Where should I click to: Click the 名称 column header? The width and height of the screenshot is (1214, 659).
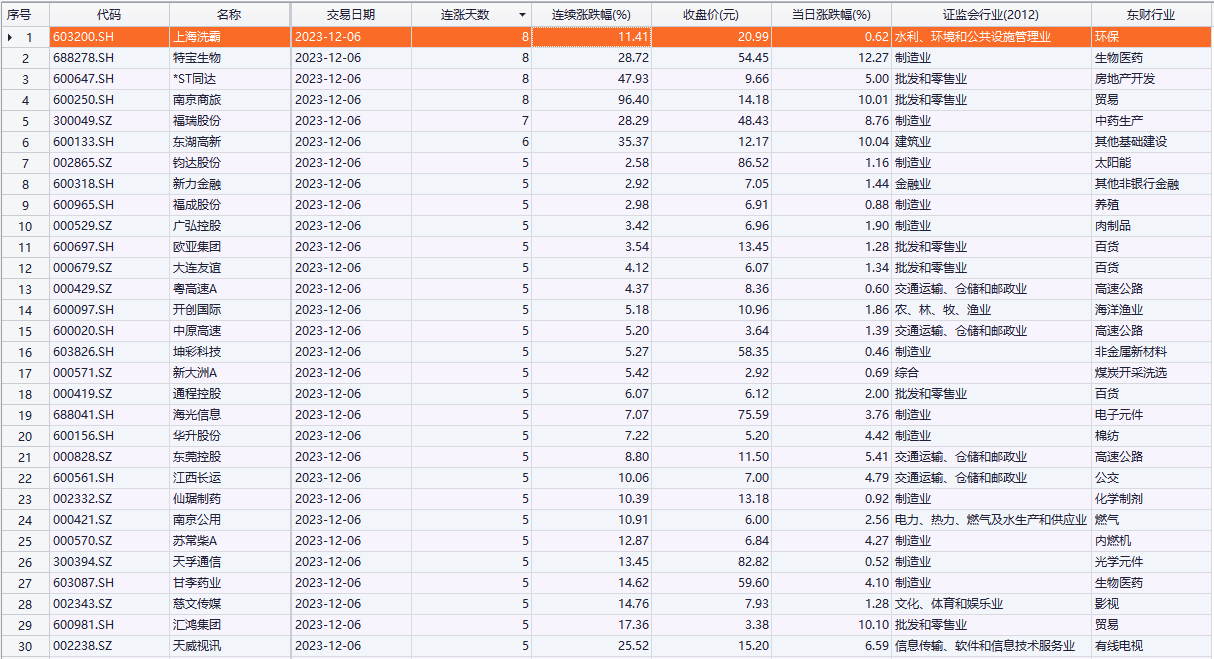pyautogui.click(x=229, y=15)
